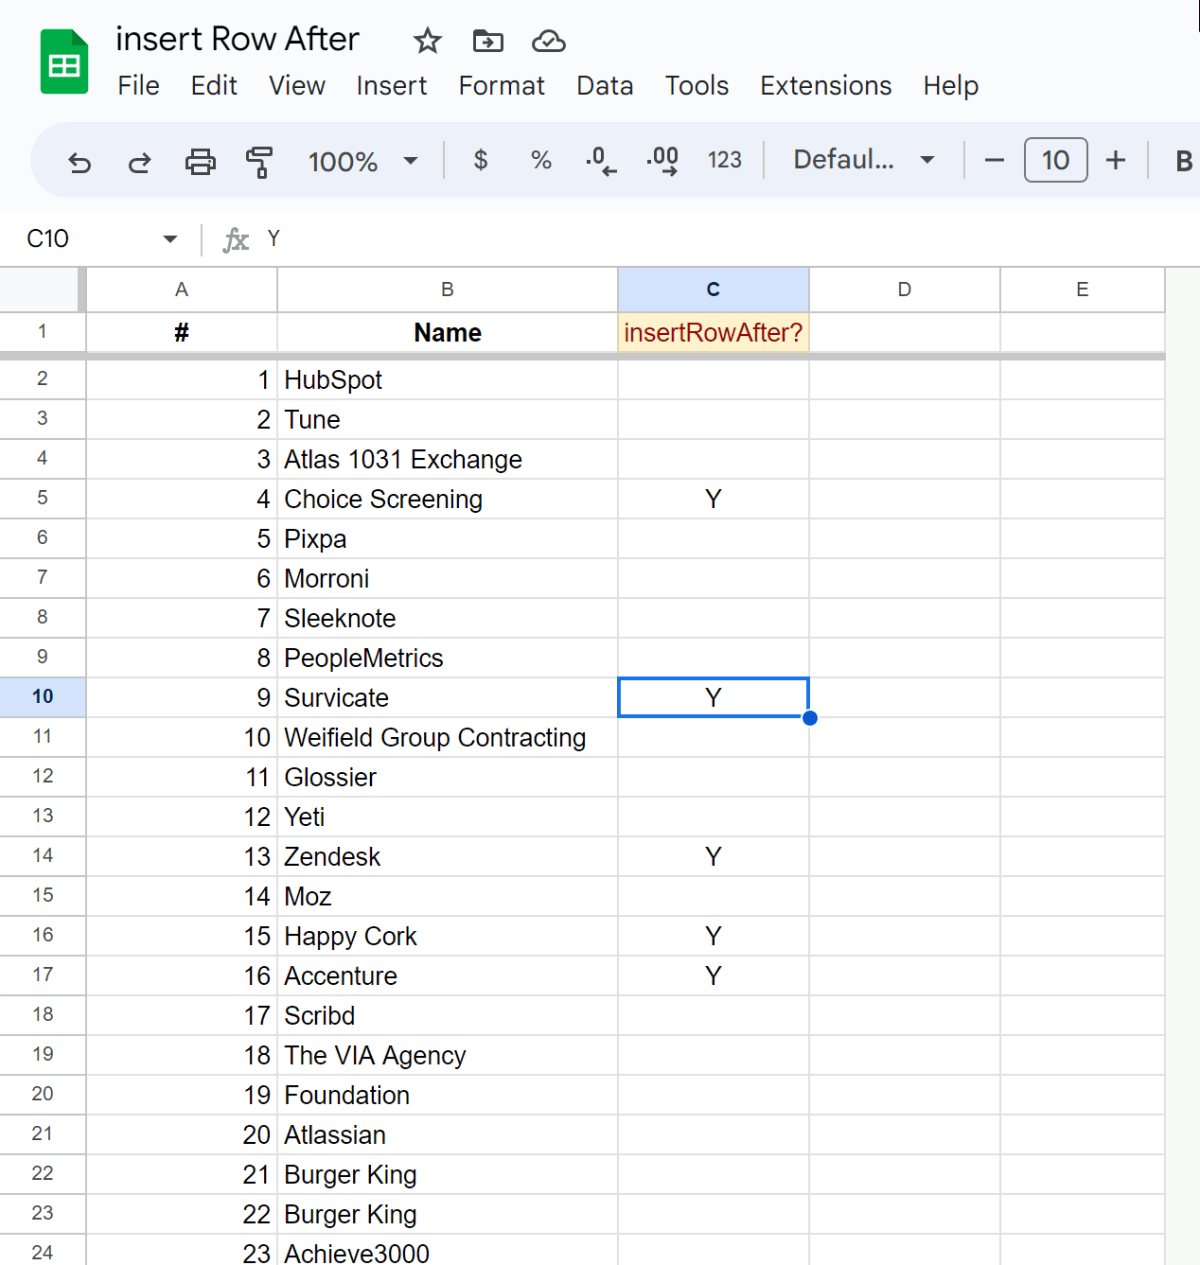1200x1265 pixels.
Task: Open the Extensions menu
Action: [826, 86]
